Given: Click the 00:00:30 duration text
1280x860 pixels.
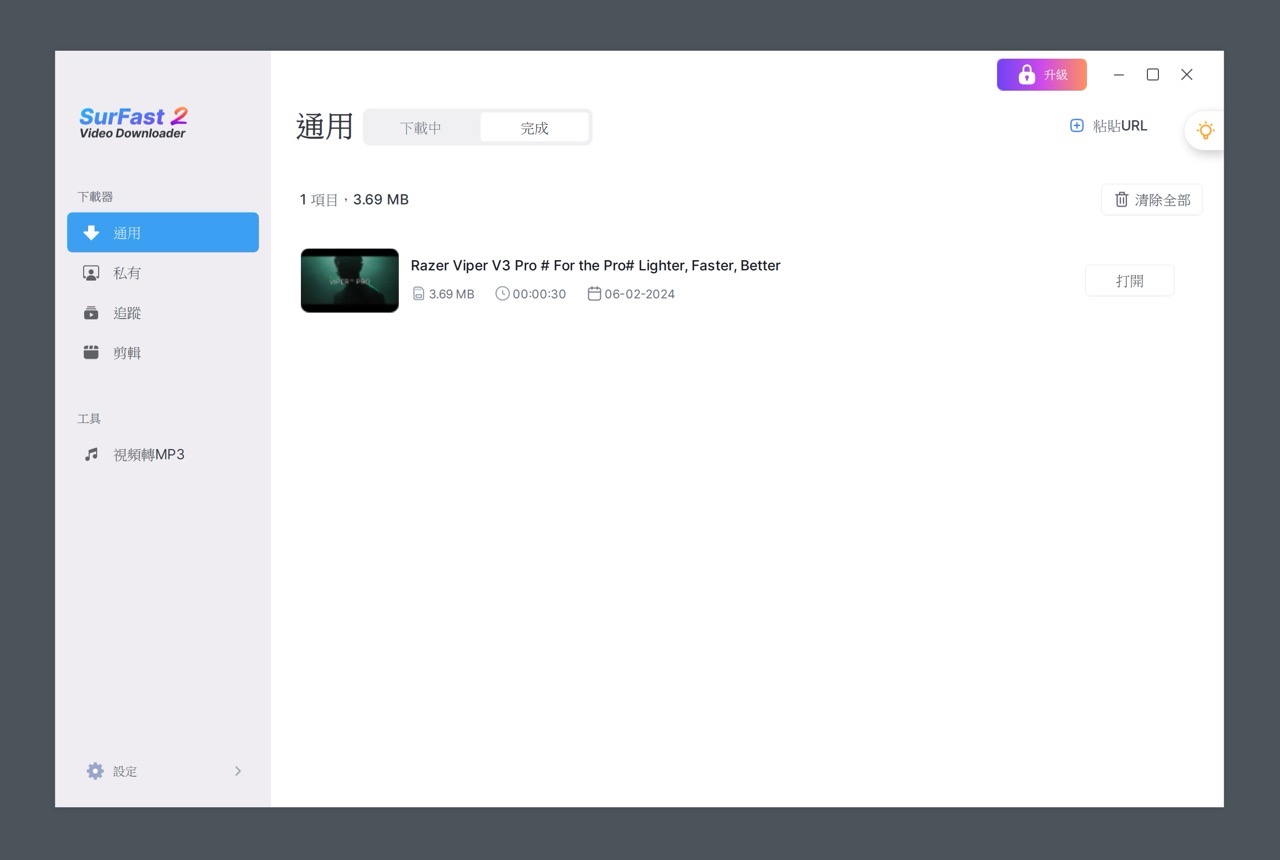Looking at the screenshot, I should click(x=539, y=294).
